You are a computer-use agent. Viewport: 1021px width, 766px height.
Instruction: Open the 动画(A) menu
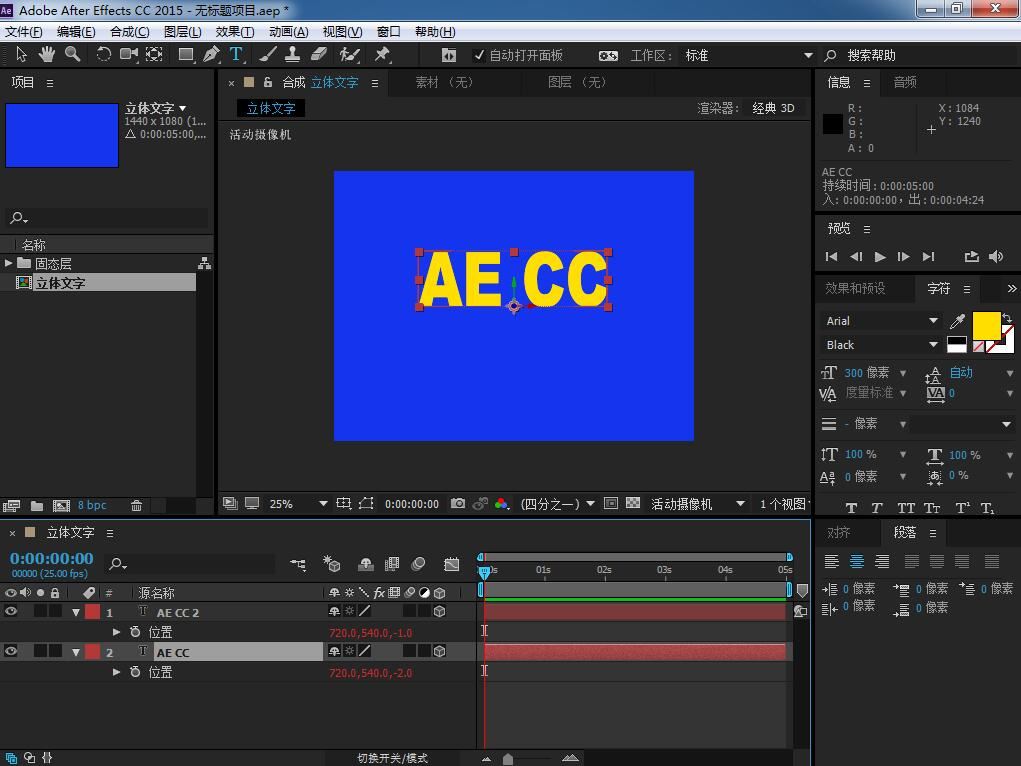click(x=288, y=32)
